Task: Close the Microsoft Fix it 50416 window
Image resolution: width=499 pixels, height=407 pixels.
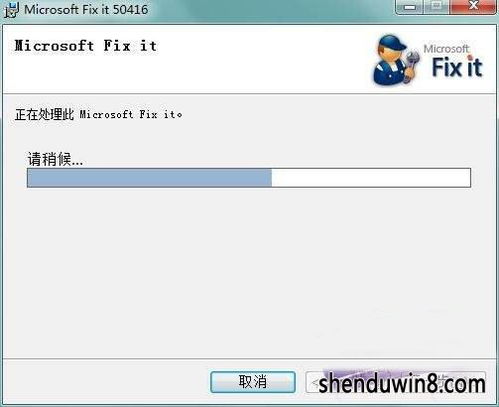Action: click(x=473, y=7)
